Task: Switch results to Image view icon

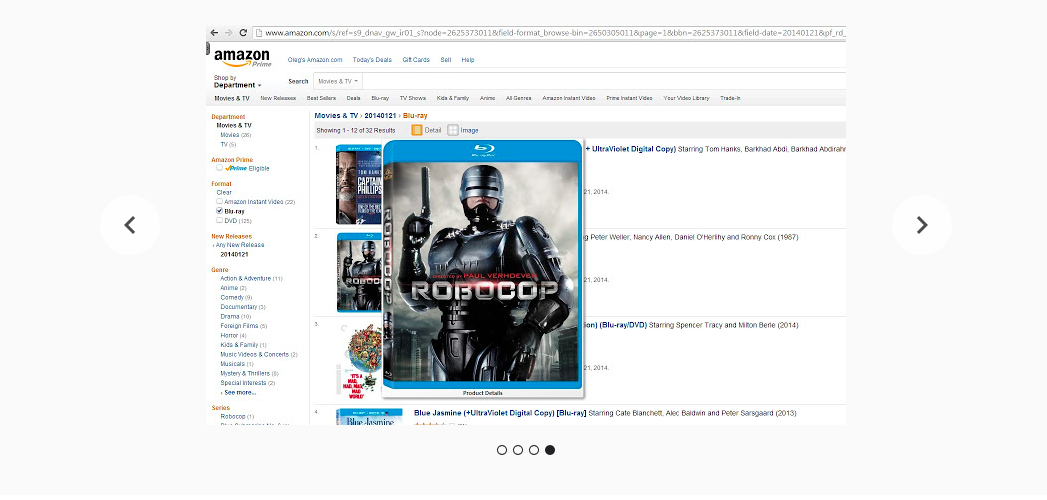Action: [453, 130]
